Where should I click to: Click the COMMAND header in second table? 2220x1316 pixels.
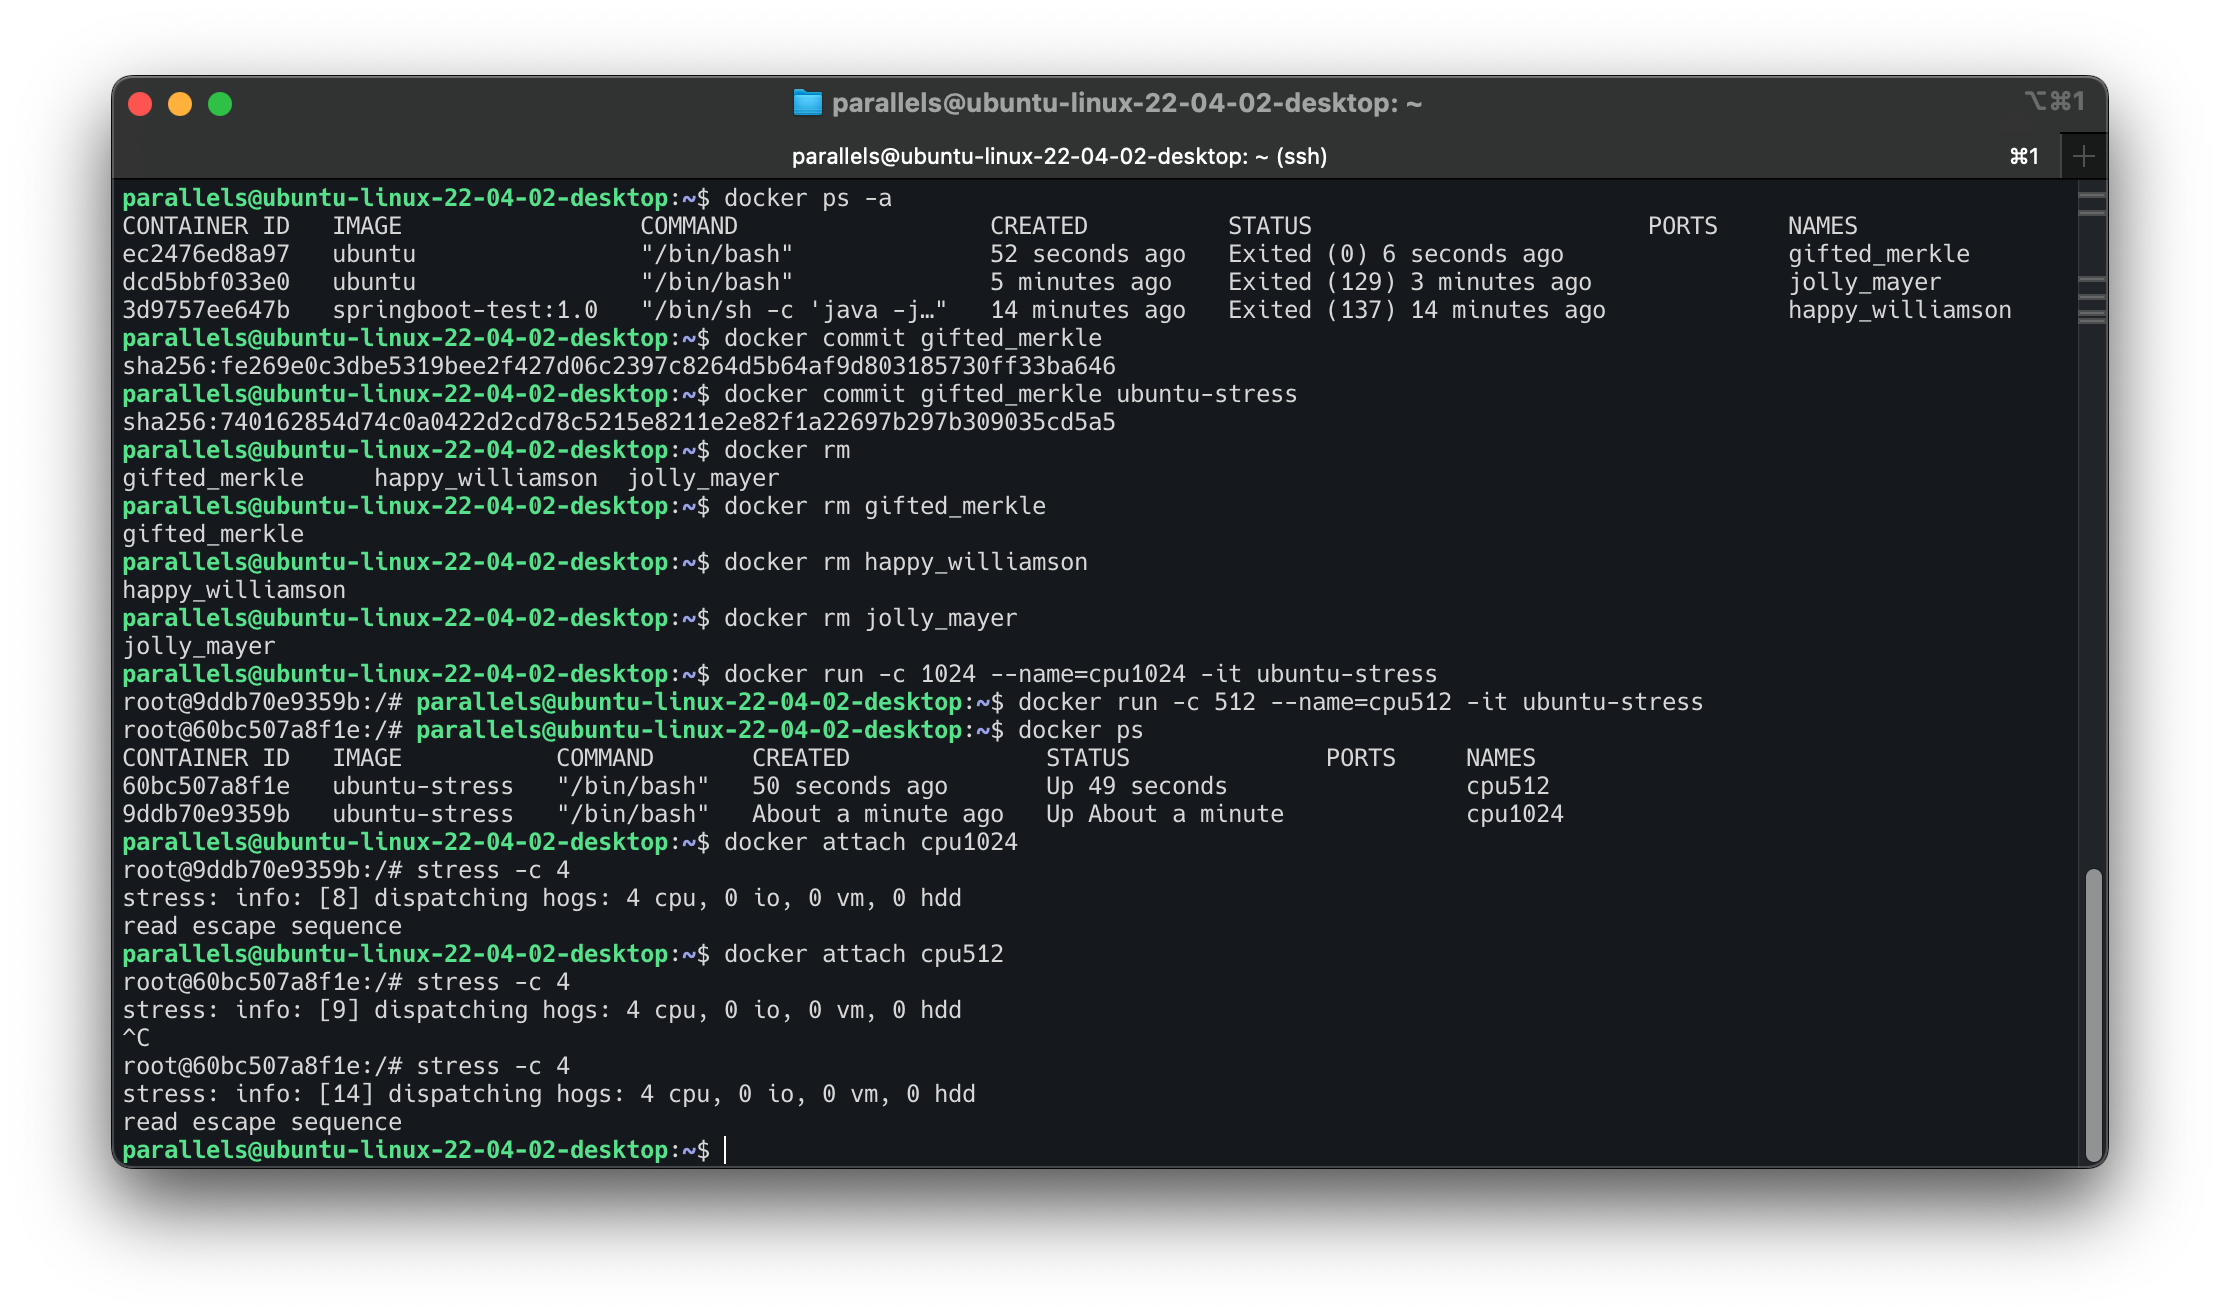604,758
